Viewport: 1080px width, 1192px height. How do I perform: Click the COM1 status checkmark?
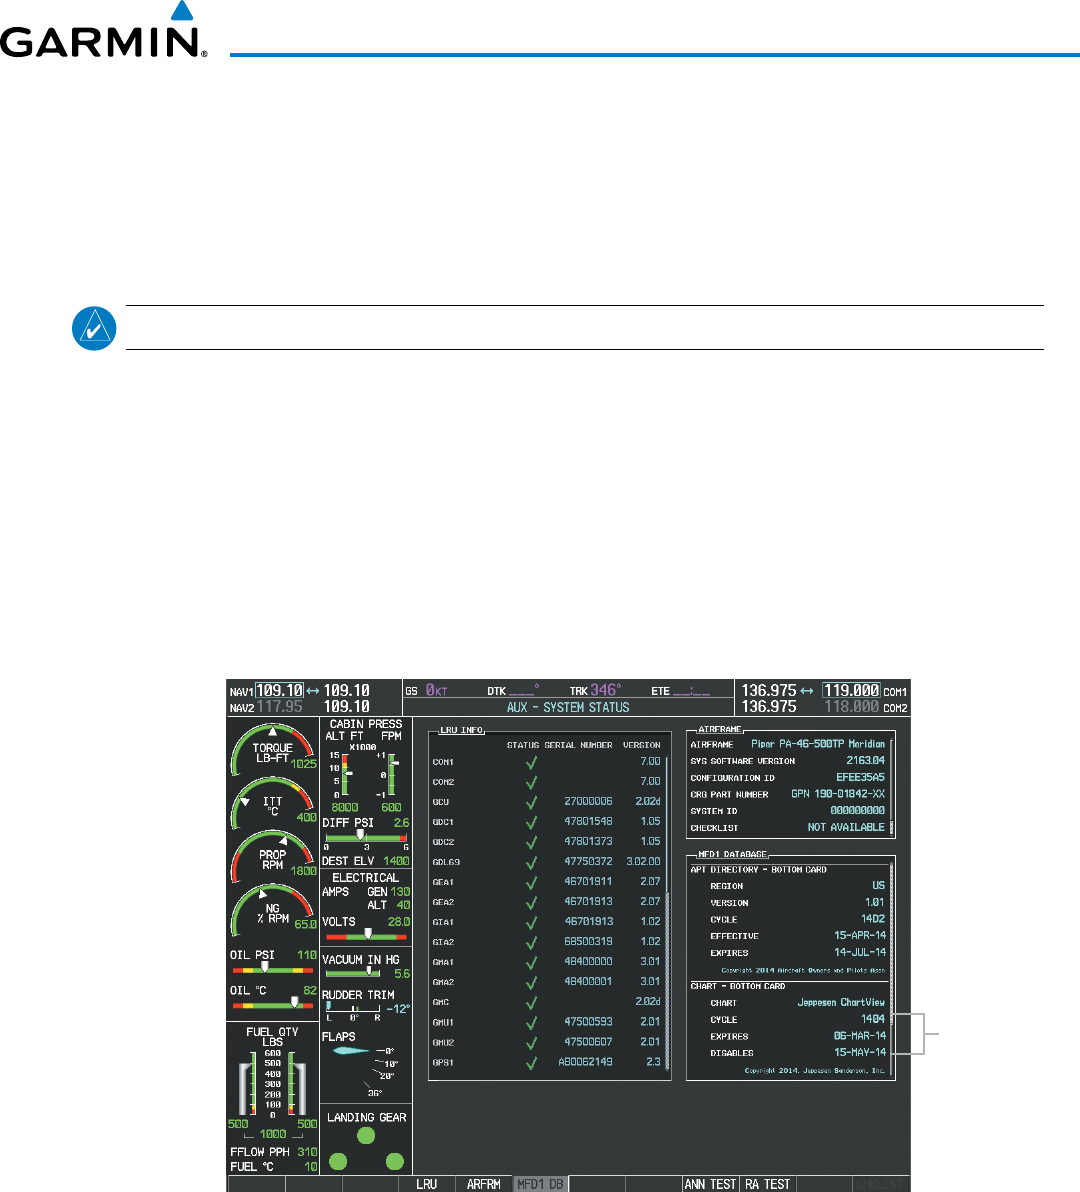coord(531,762)
